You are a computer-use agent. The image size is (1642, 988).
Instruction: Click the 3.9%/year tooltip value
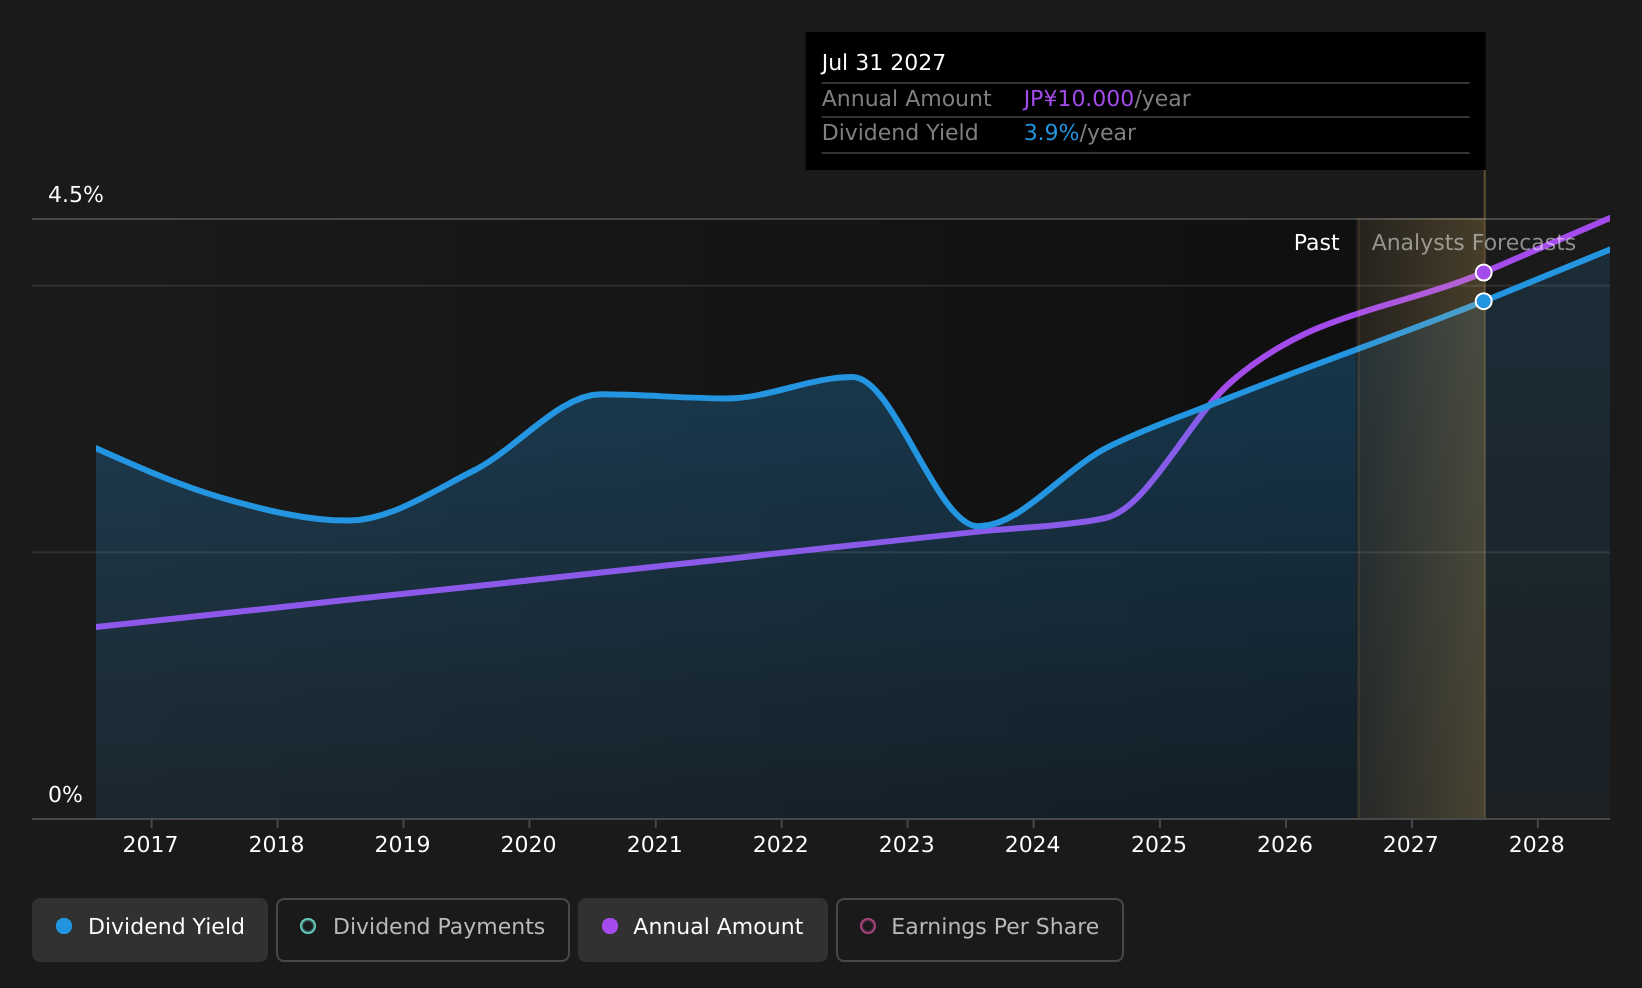pos(1079,133)
